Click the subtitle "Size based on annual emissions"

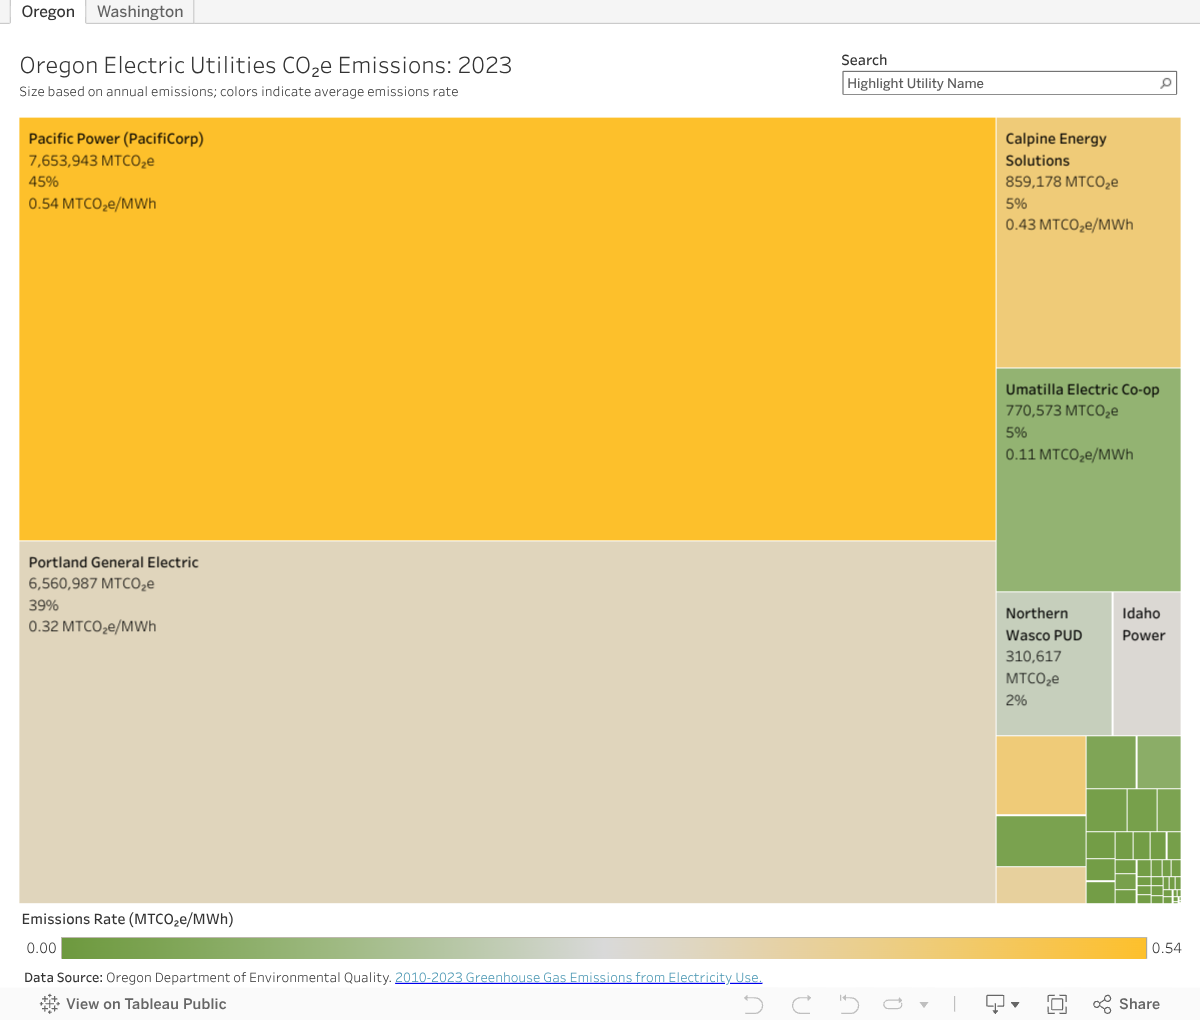pyautogui.click(x=117, y=92)
